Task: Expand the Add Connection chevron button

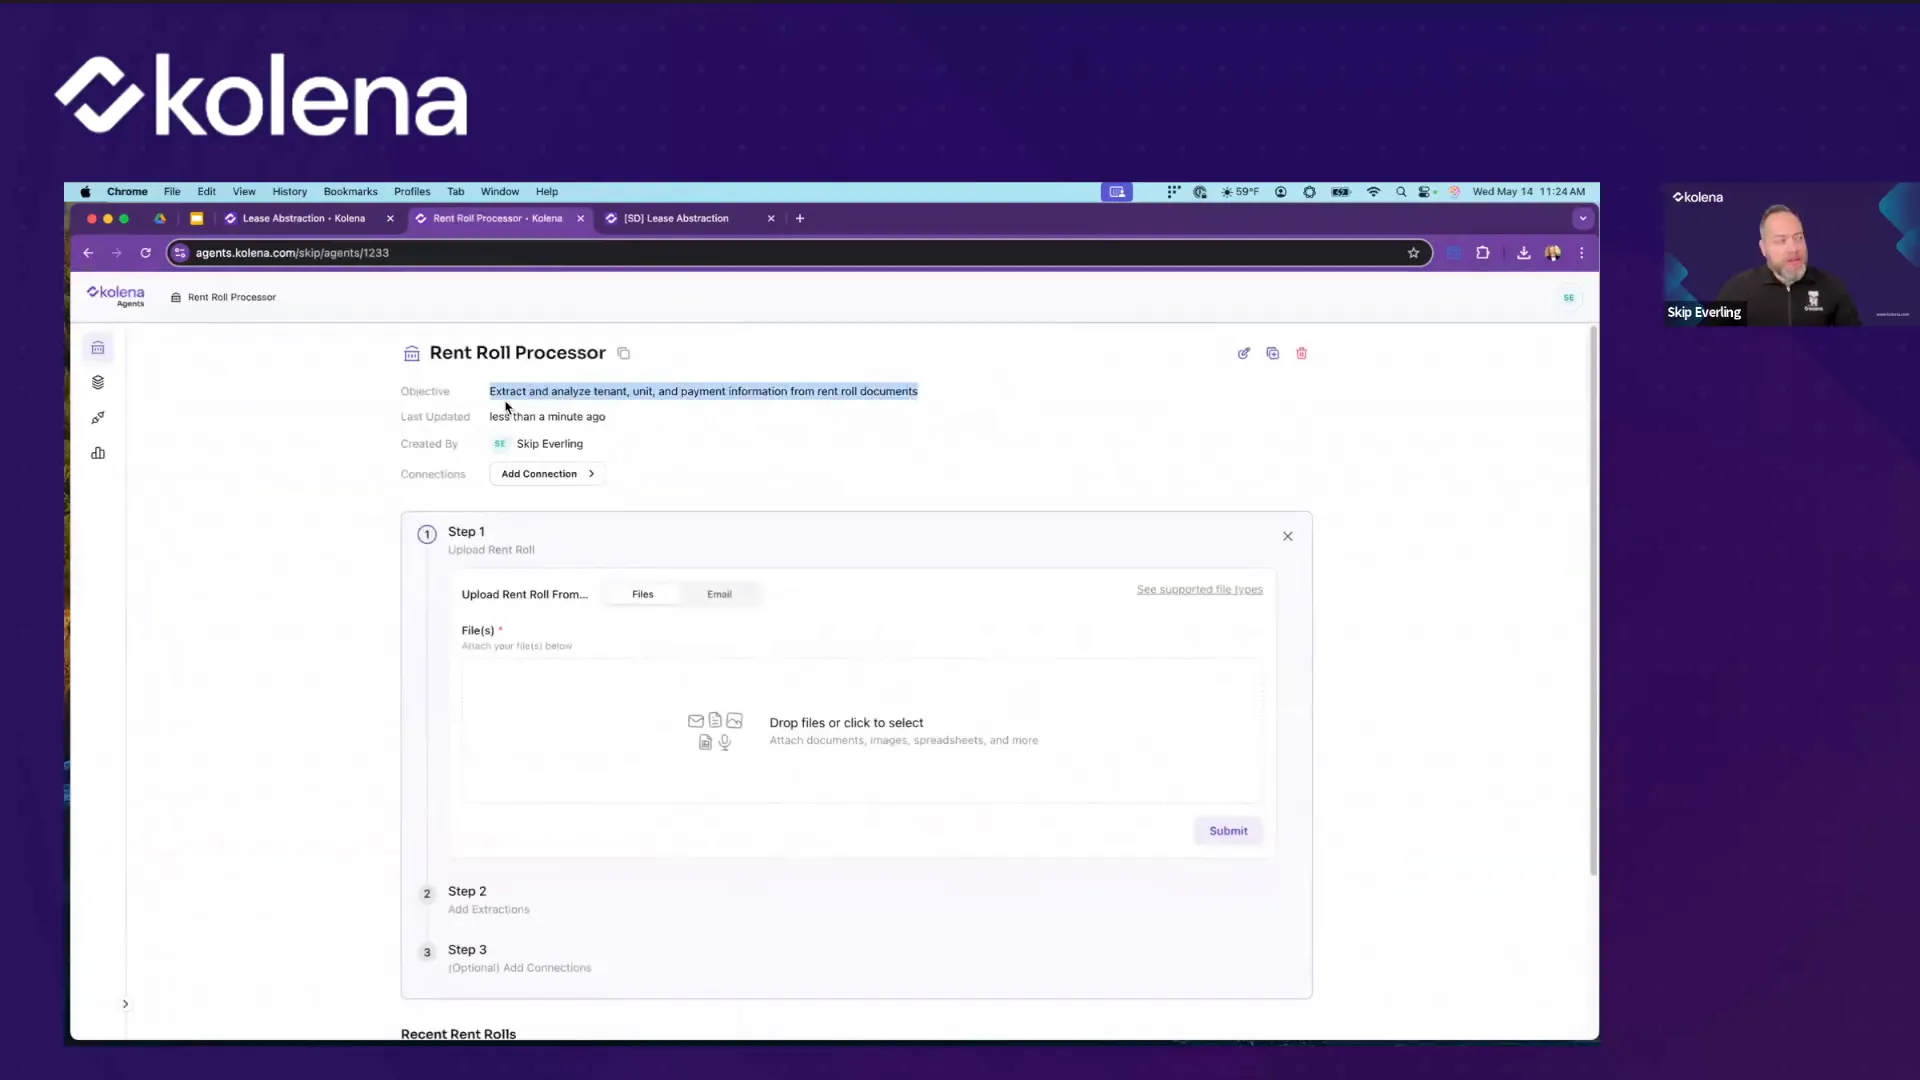Action: tap(547, 474)
